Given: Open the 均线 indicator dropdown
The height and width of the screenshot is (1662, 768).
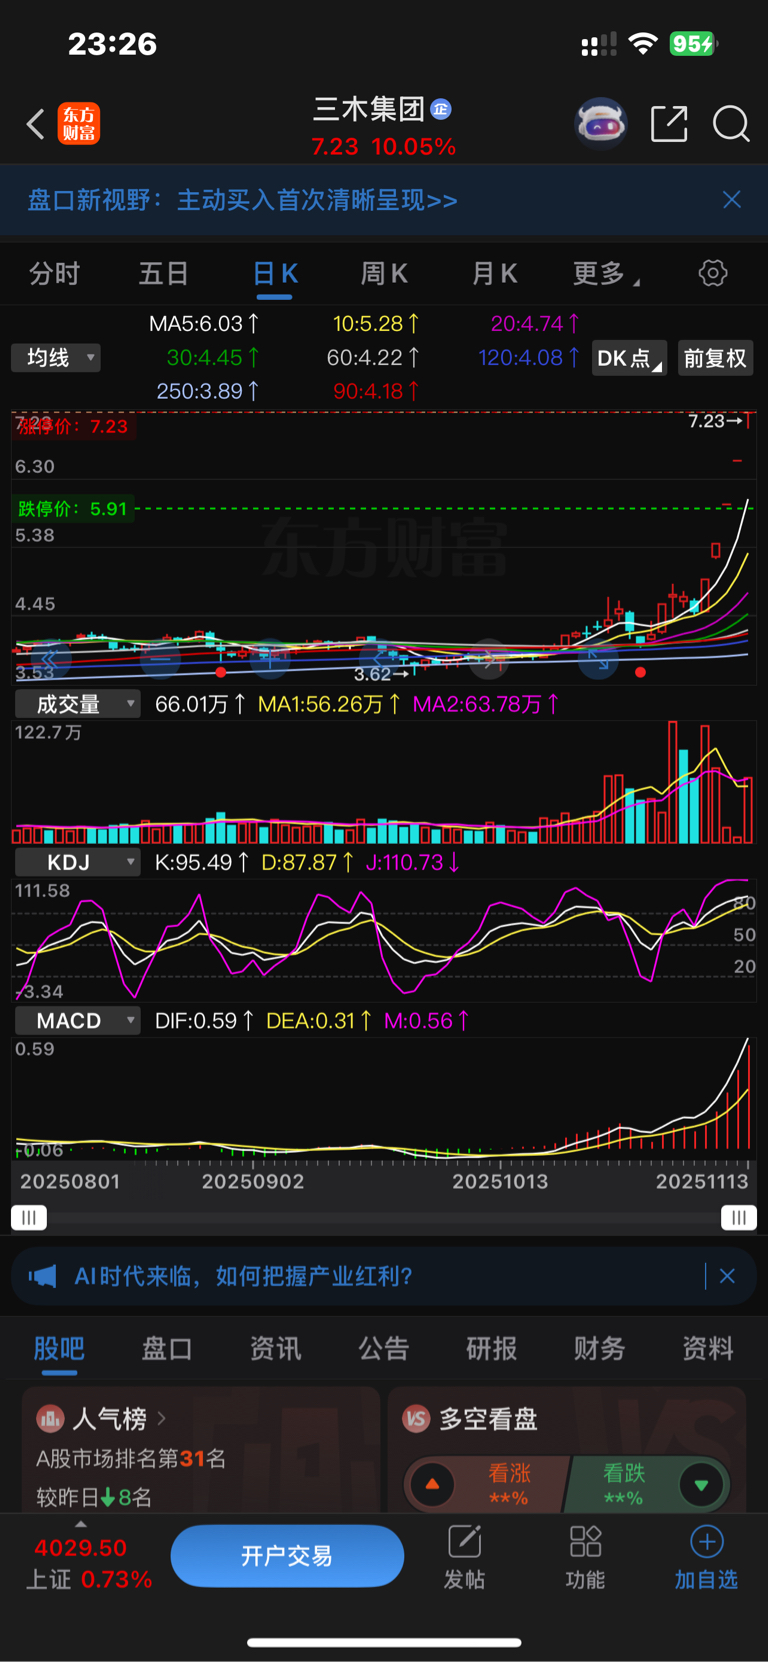Looking at the screenshot, I should pyautogui.click(x=56, y=358).
